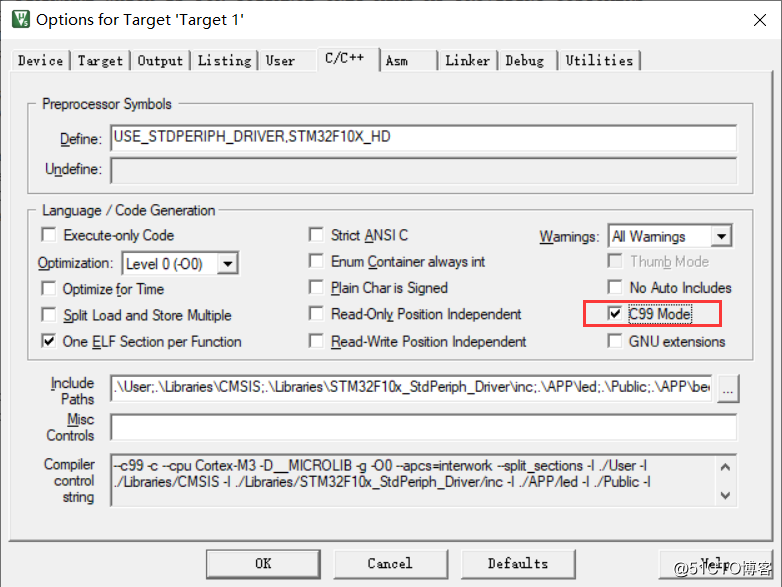This screenshot has width=782, height=587.
Task: Click the Defaults button
Action: (518, 564)
